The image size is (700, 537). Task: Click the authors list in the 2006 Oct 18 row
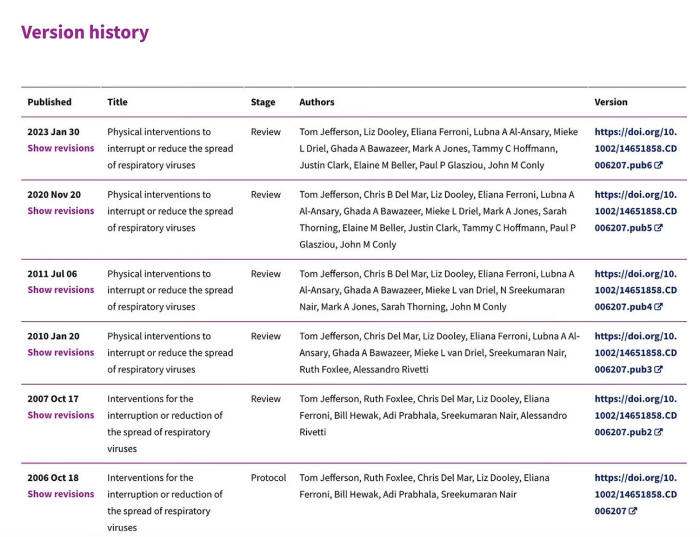pyautogui.click(x=424, y=486)
